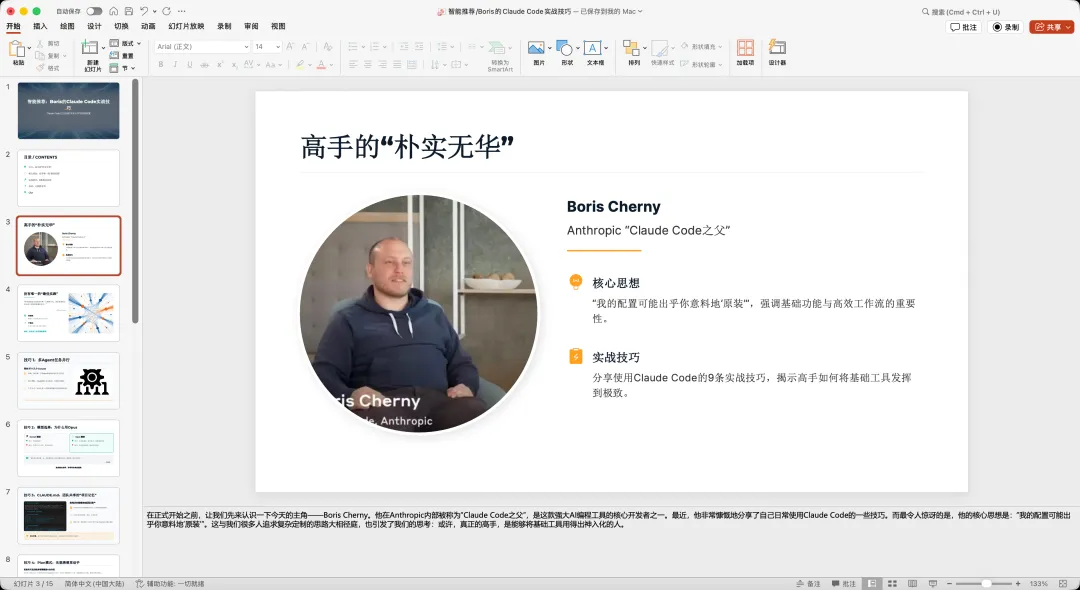This screenshot has width=1080, height=590.
Task: Click the zoom slider in the status bar
Action: (x=986, y=584)
